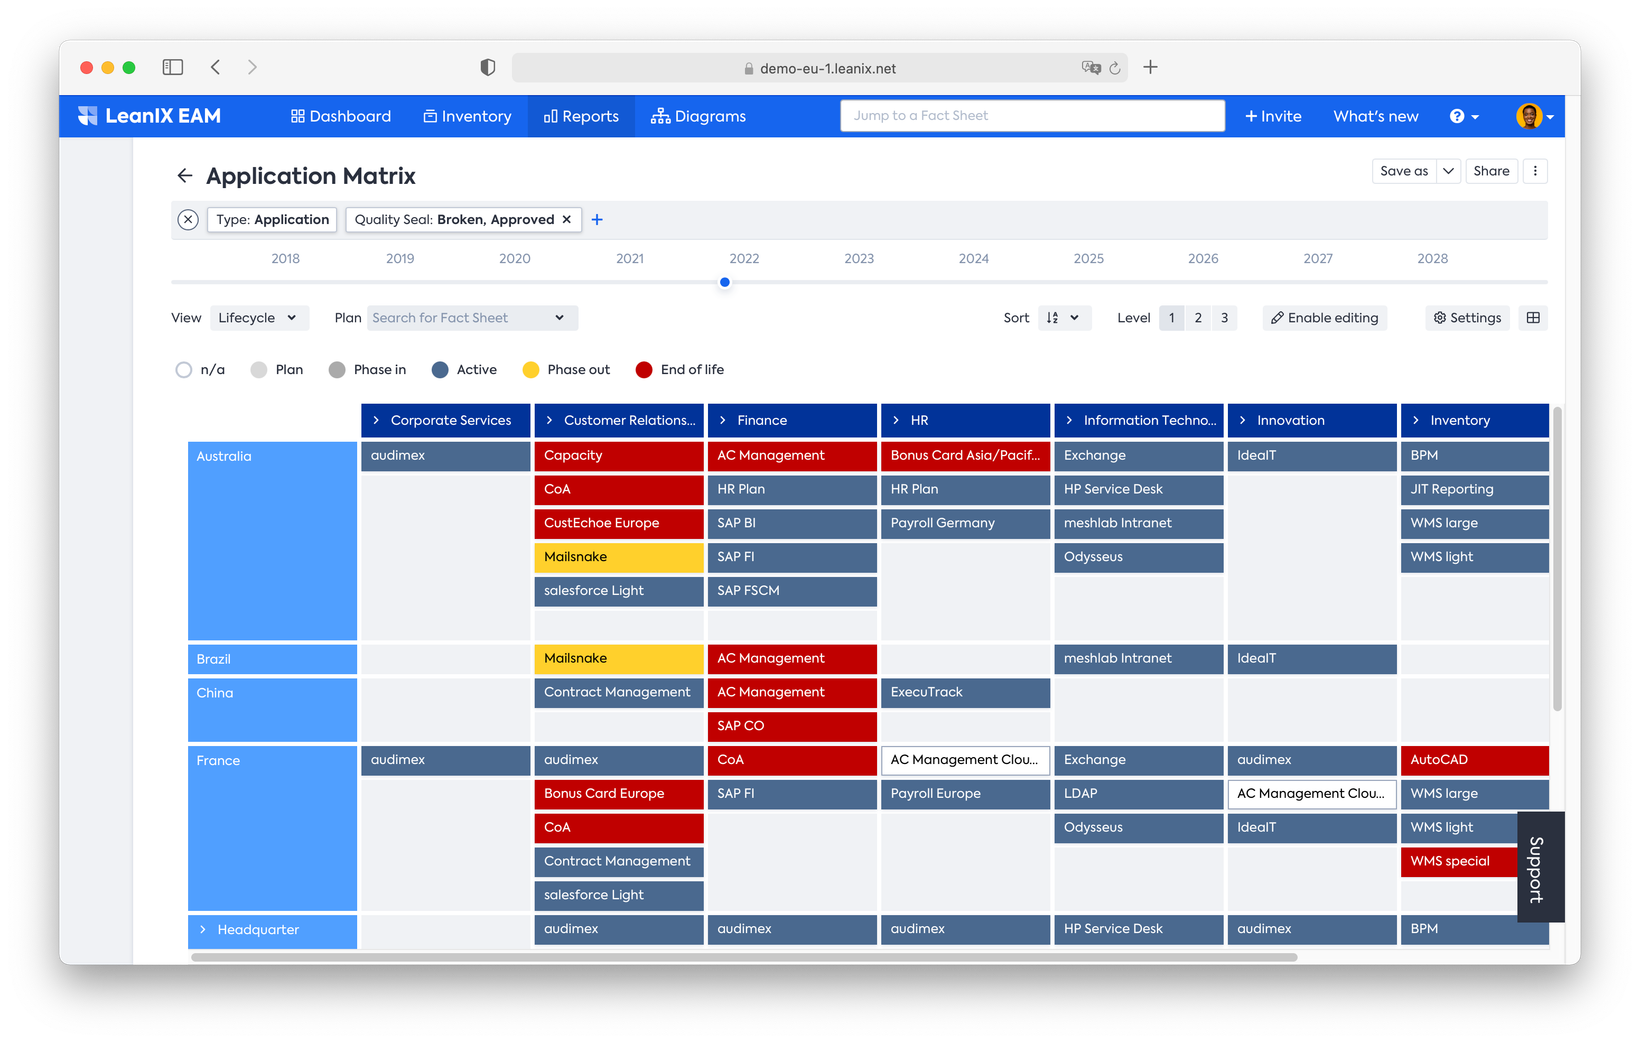Toggle the End of life legend item
The image size is (1640, 1043).
(x=680, y=370)
